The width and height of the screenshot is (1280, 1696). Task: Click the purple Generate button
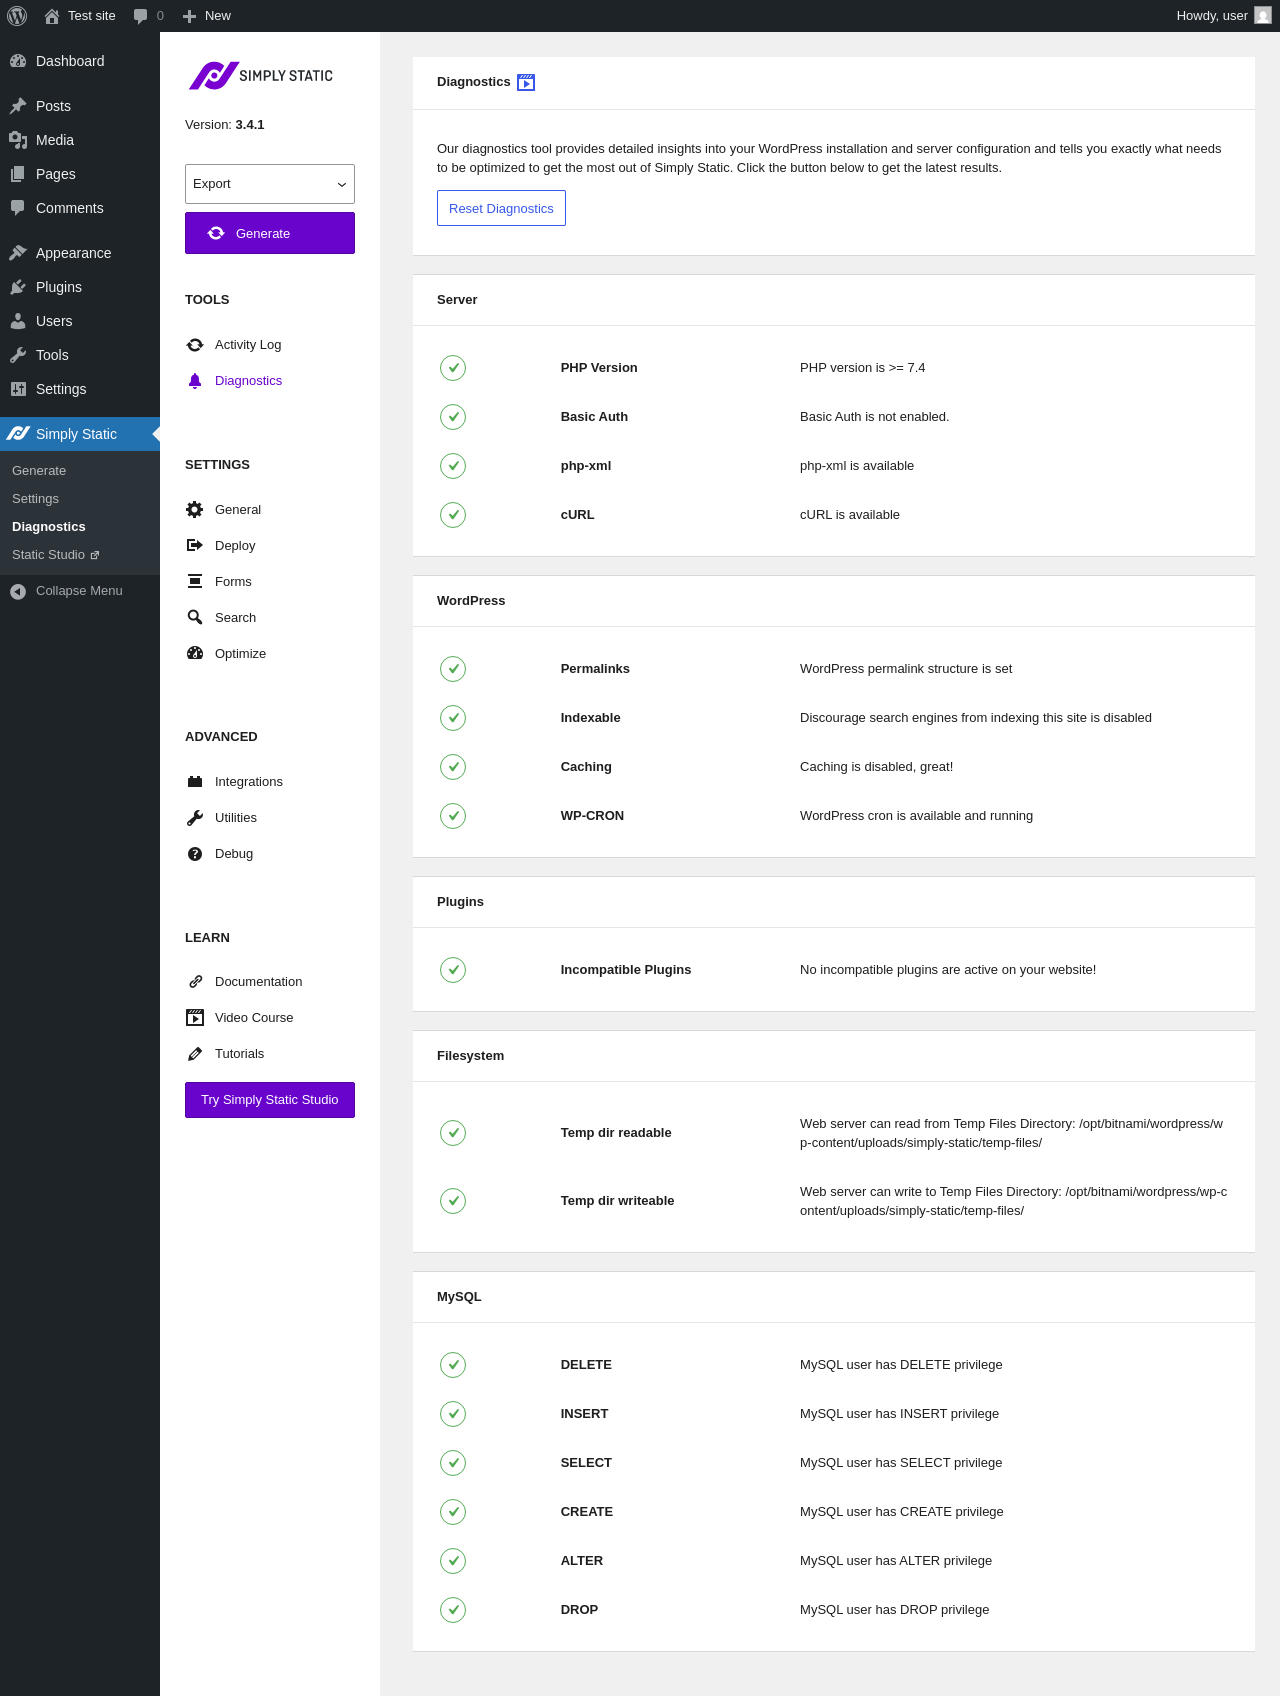click(x=270, y=233)
